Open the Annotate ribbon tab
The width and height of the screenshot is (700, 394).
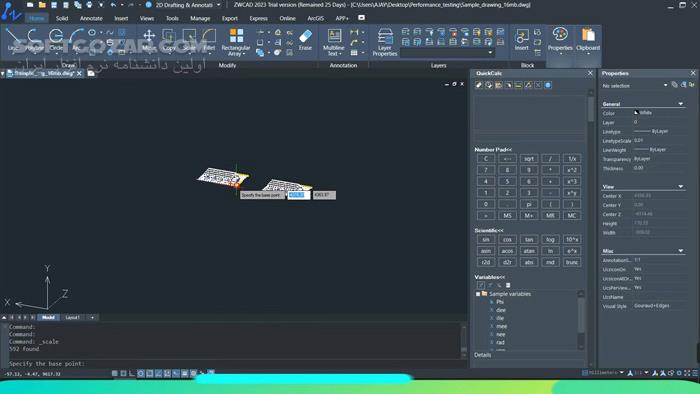click(x=91, y=18)
